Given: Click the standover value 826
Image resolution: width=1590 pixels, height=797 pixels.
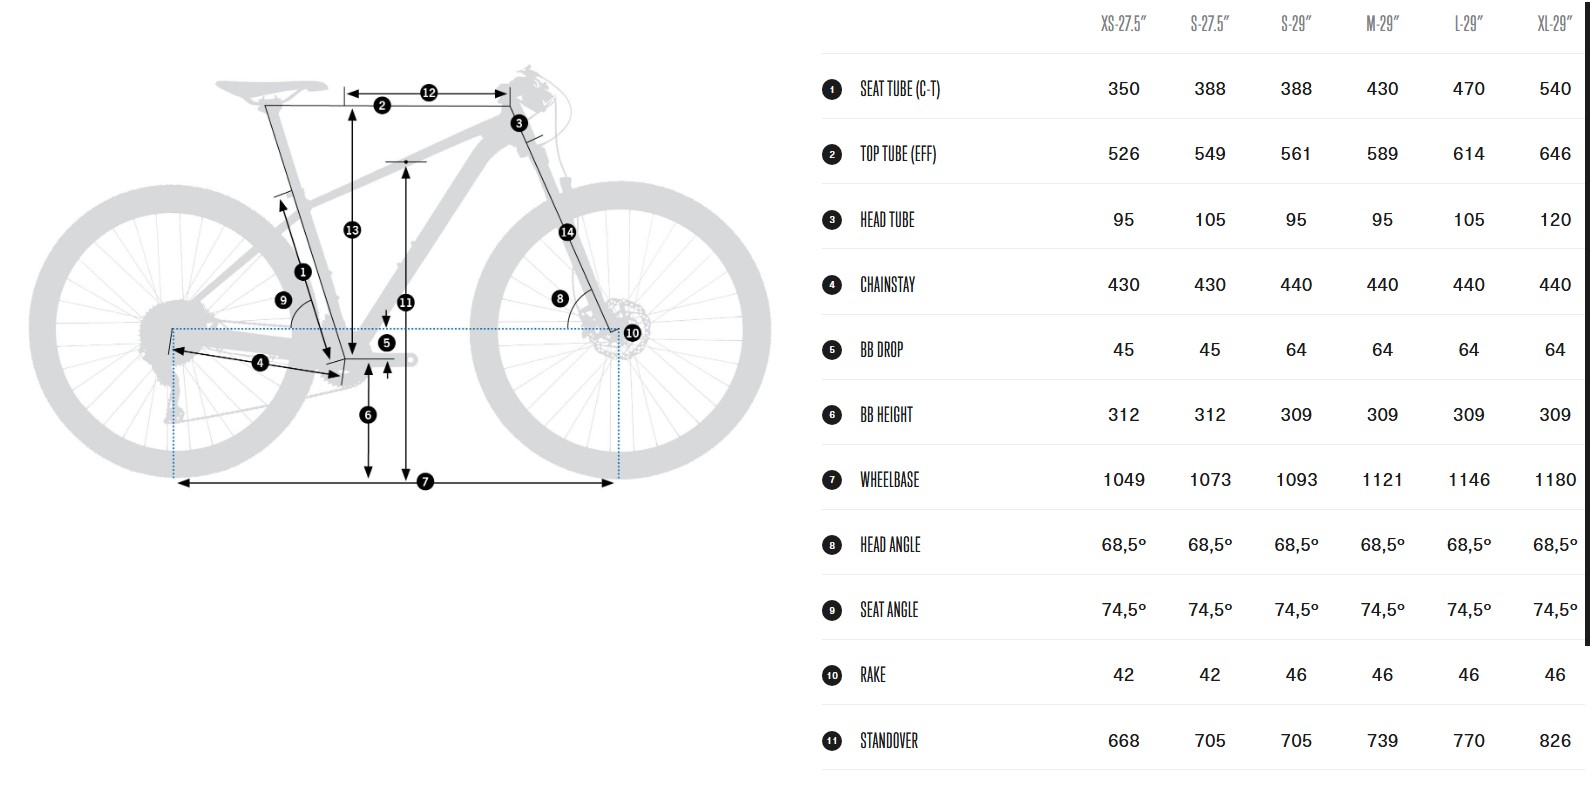Looking at the screenshot, I should pos(1554,741).
